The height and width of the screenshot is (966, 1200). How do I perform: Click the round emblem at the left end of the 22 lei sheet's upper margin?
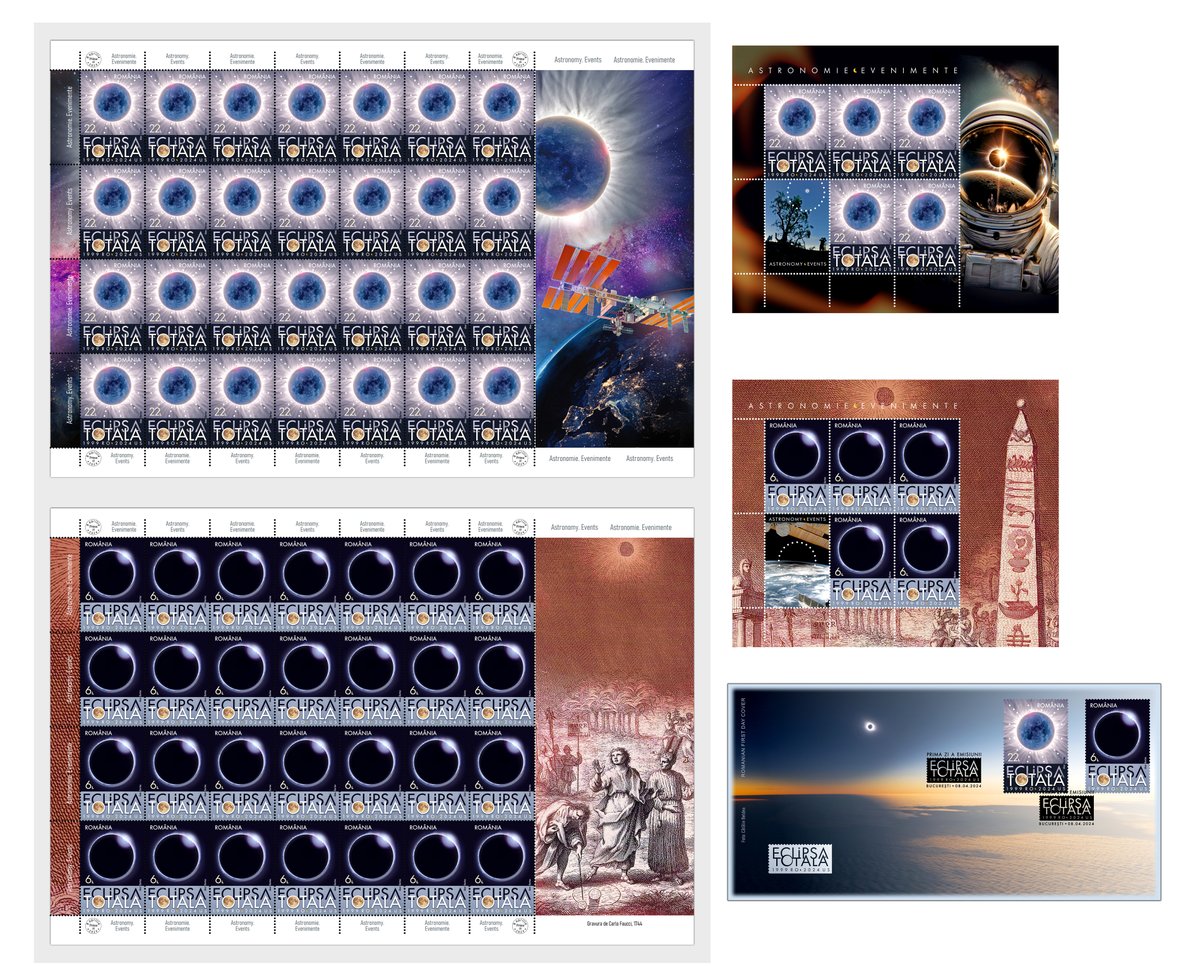(91, 57)
